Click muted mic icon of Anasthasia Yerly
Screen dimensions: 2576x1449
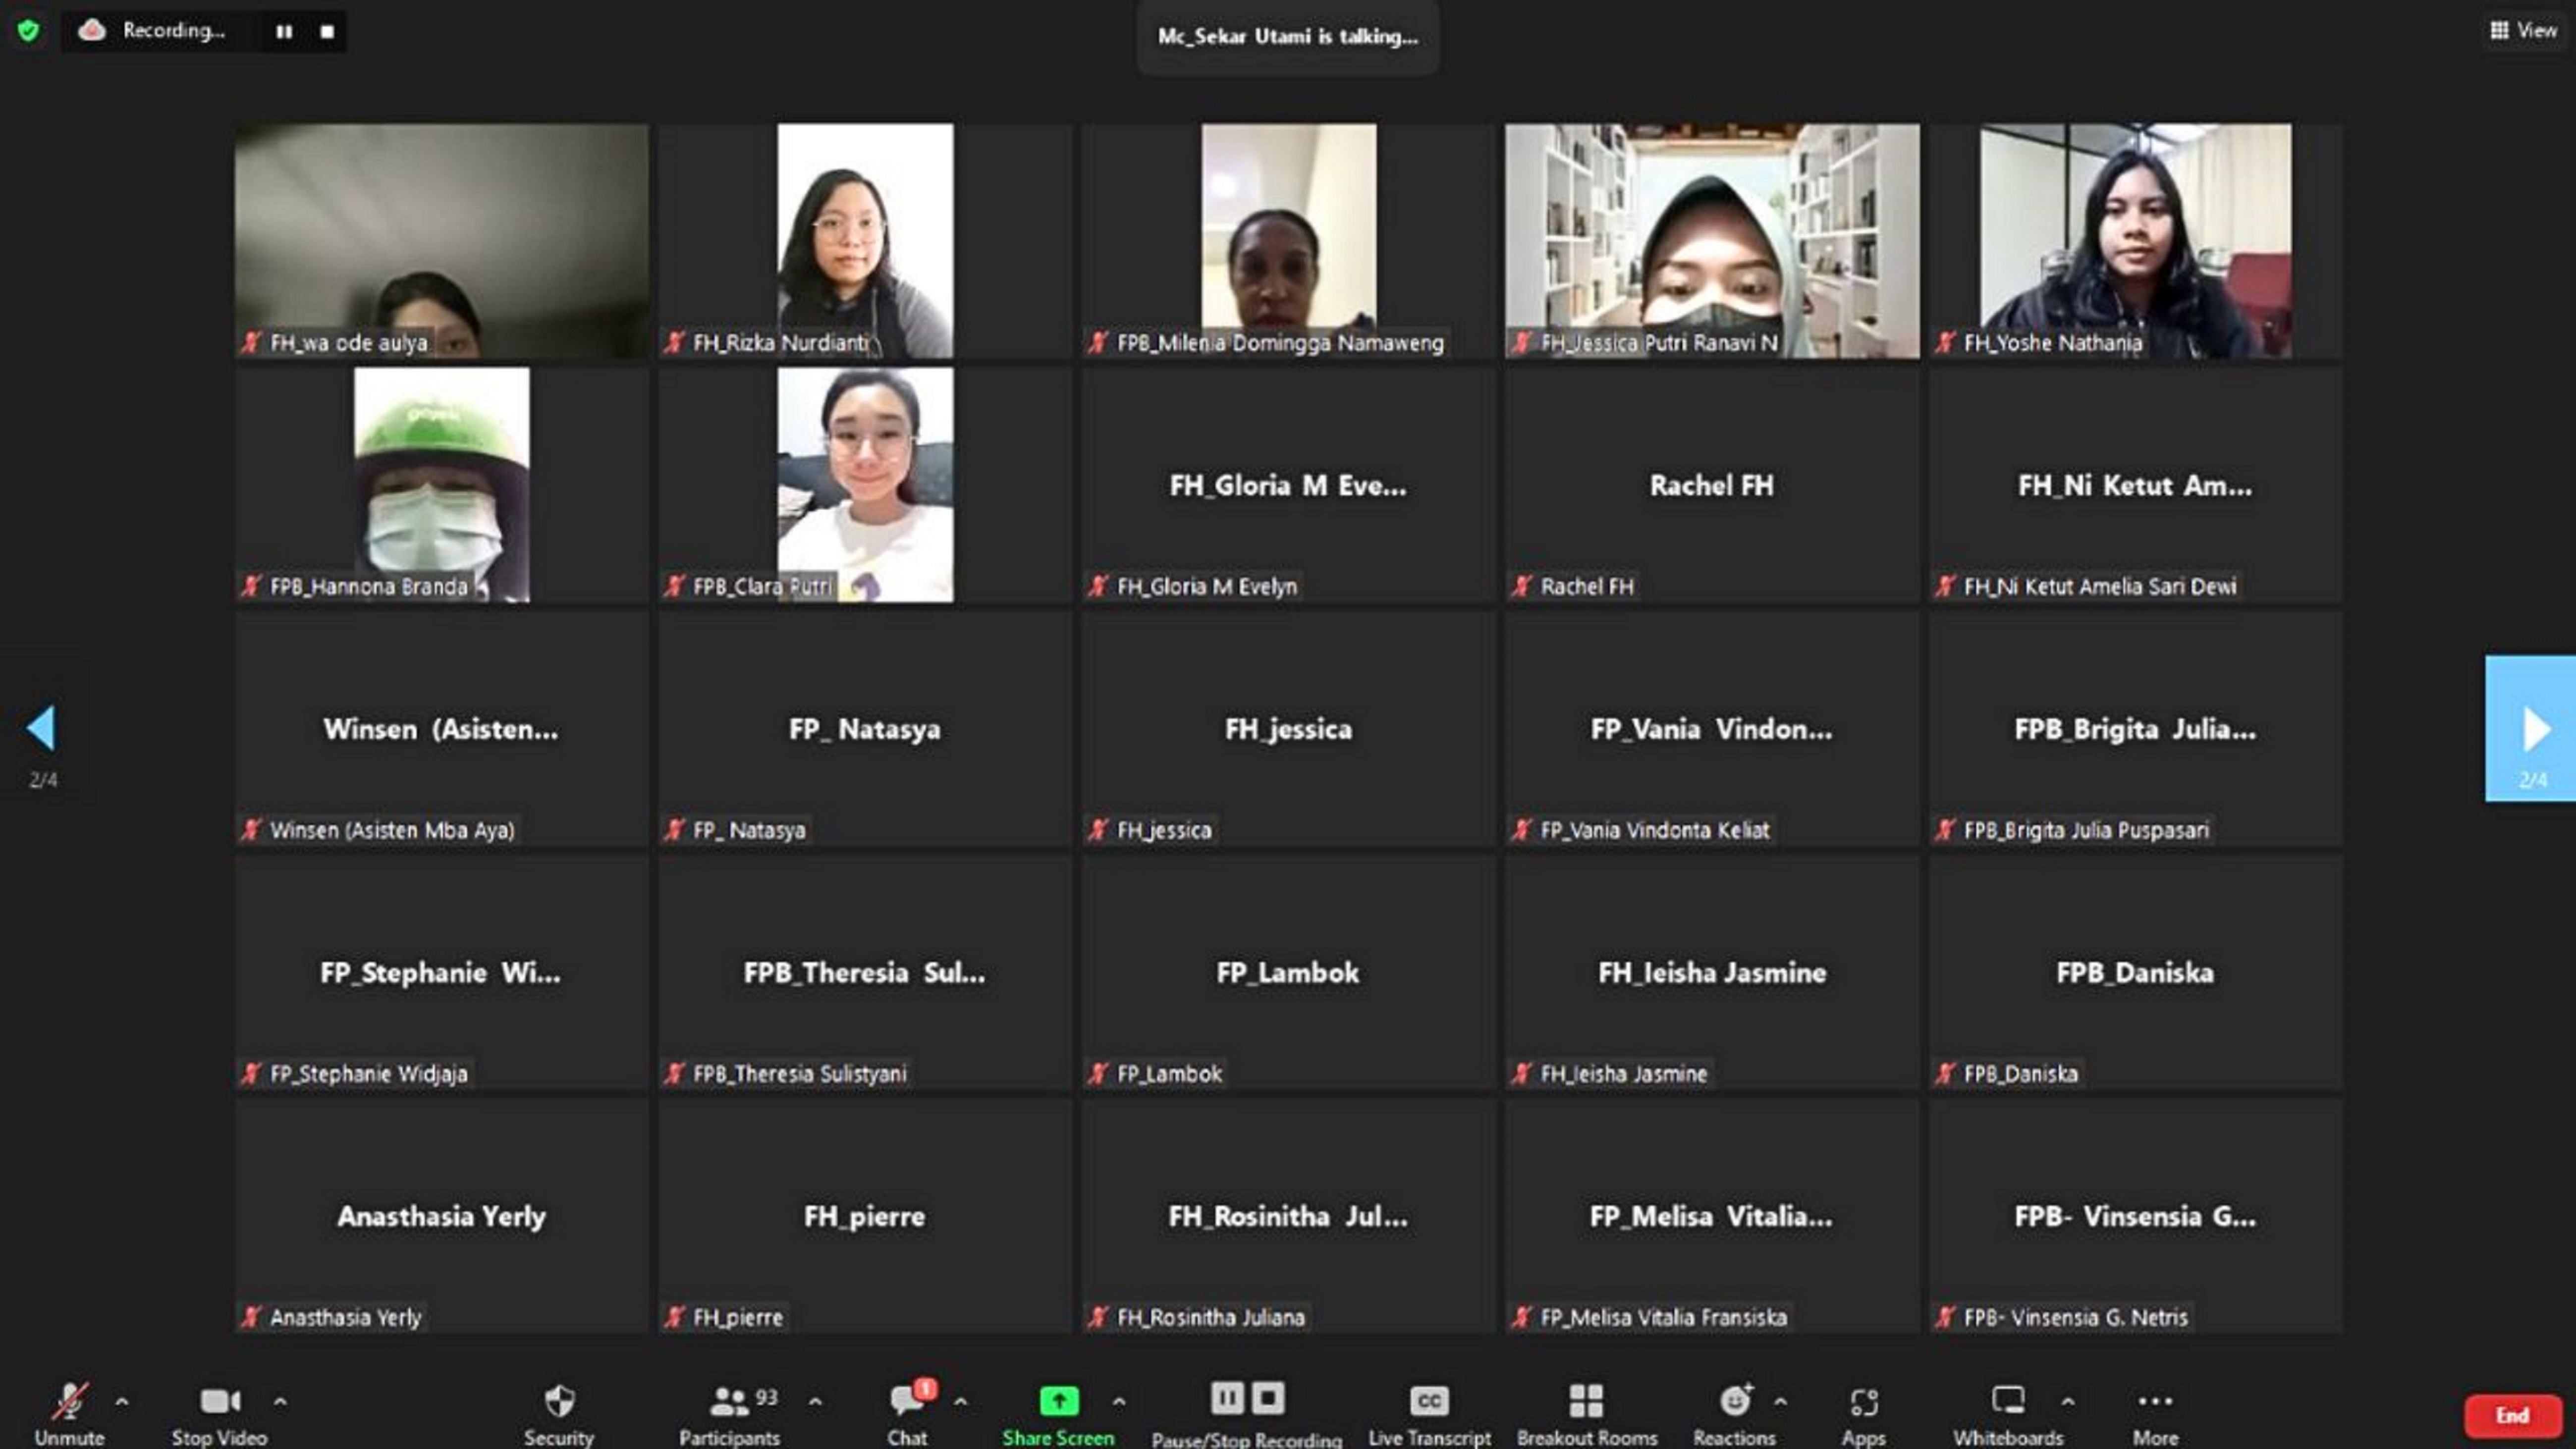pos(251,1317)
